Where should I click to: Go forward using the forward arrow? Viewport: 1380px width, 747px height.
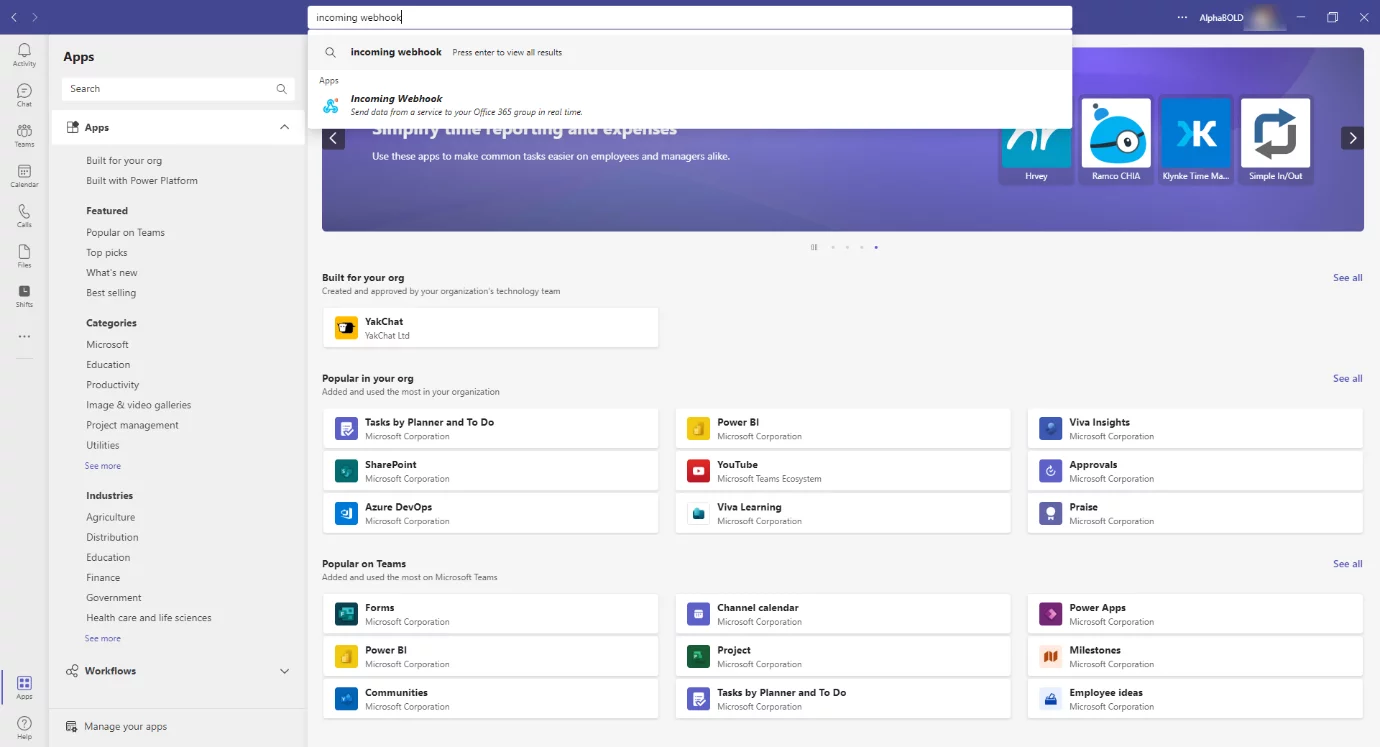point(35,17)
